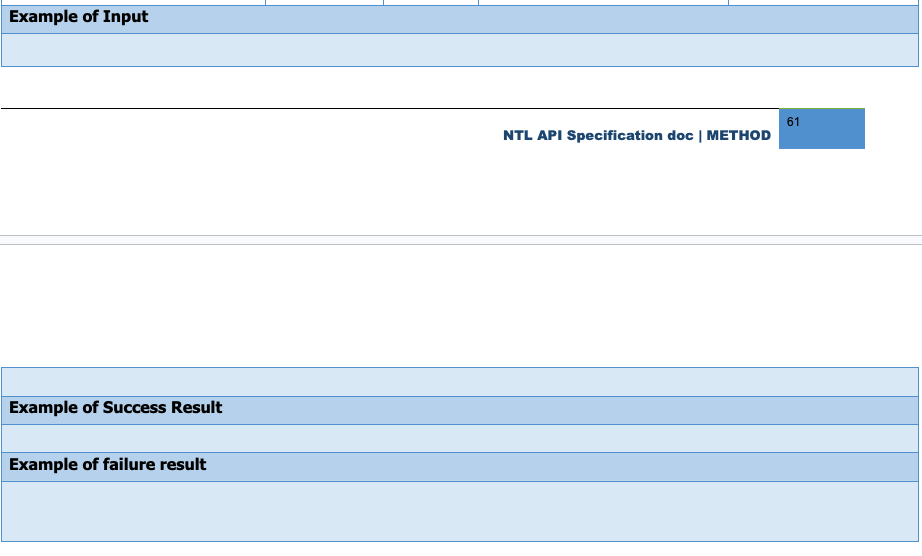Place cursor in empty cell under Success Result
Viewport: 922px width, 556px height.
[x=460, y=438]
